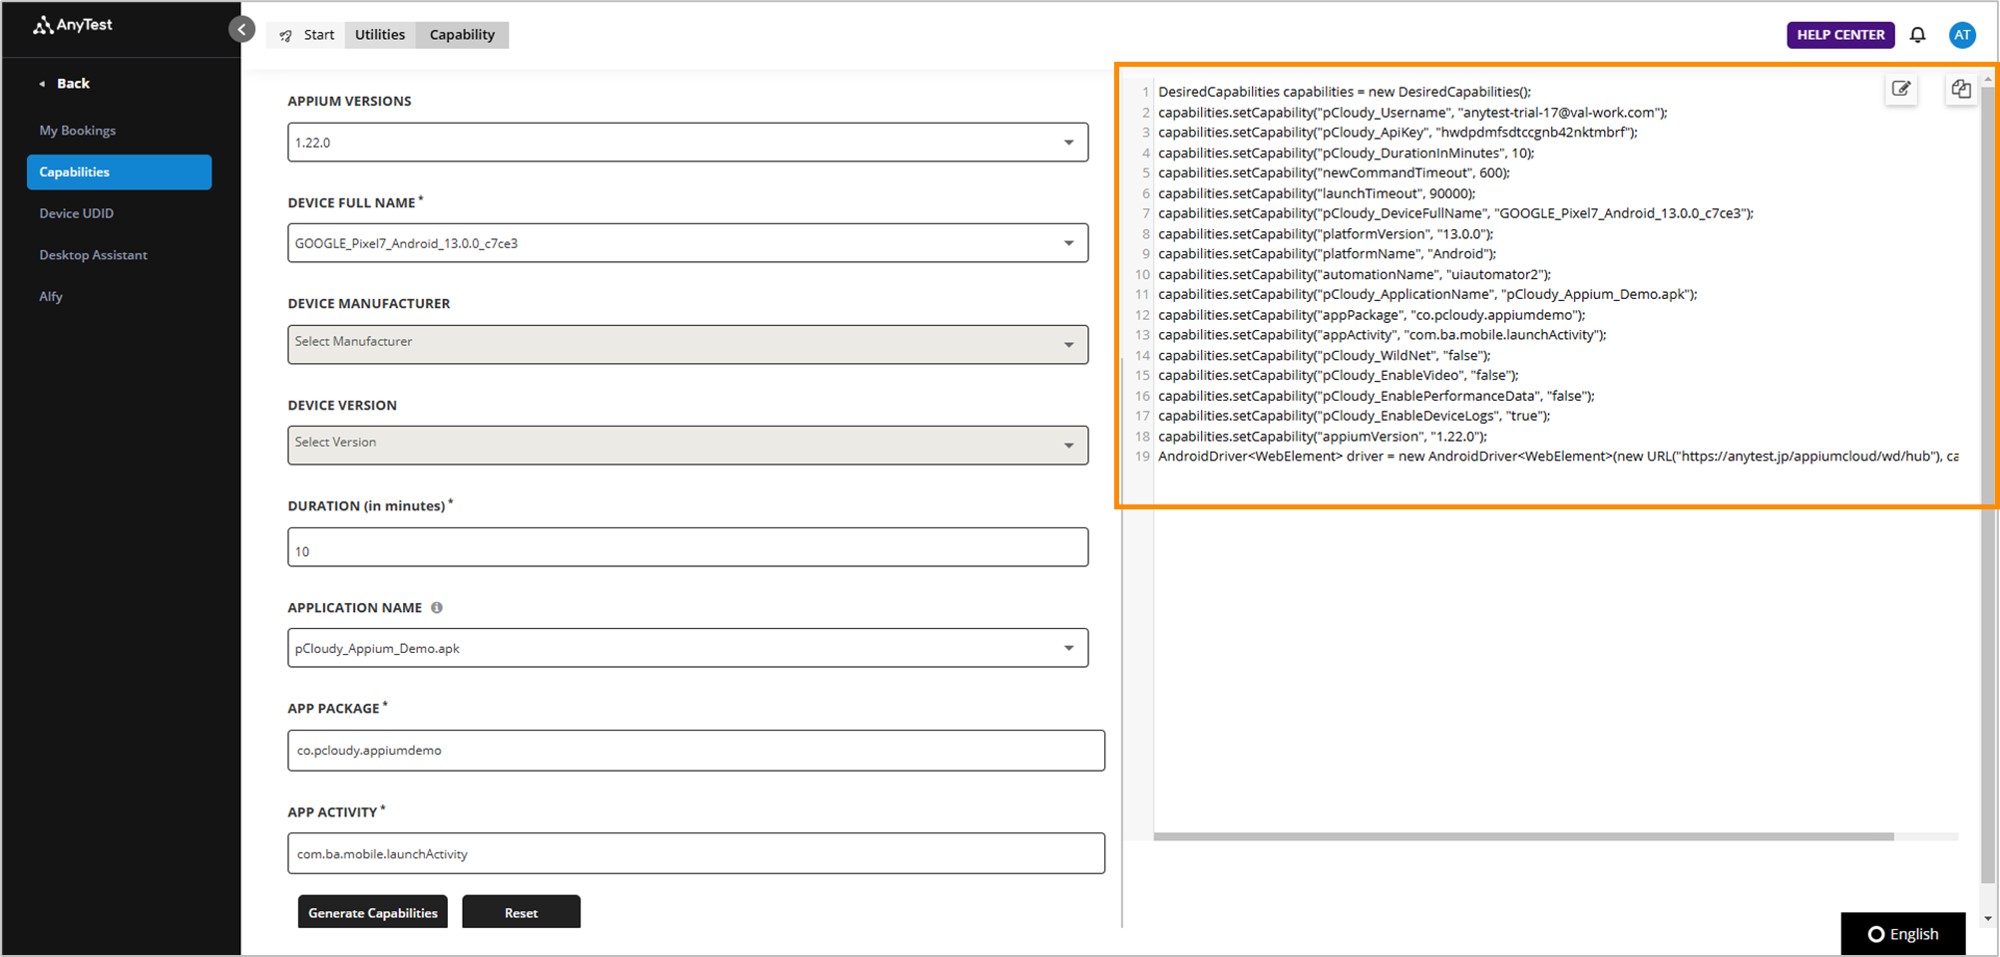Open My Bookings in the sidebar
Image resolution: width=2000 pixels, height=957 pixels.
pyautogui.click(x=77, y=130)
